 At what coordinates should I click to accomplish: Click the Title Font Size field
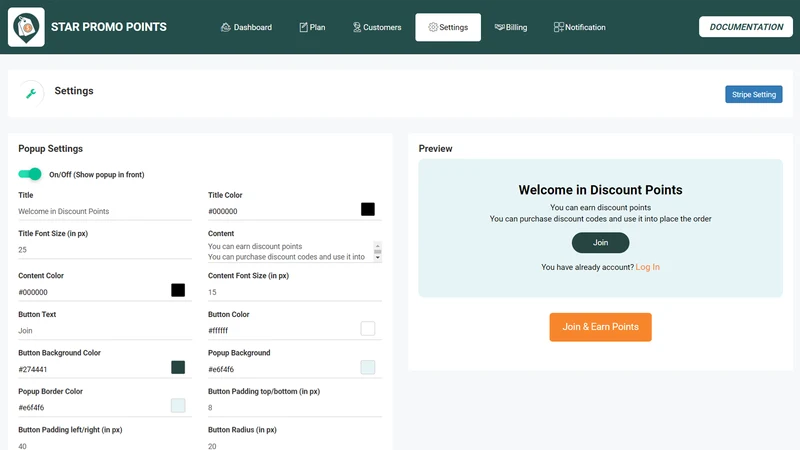tap(105, 250)
